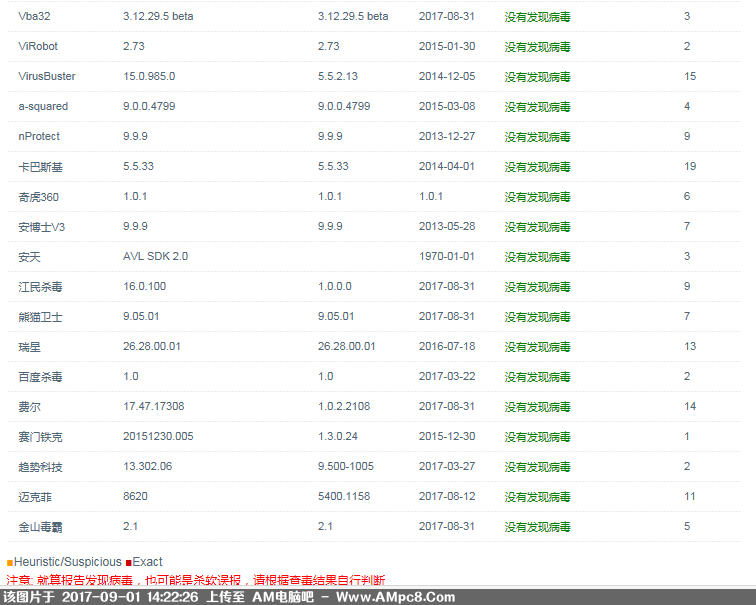Select engine version 1.0.0.0 of 江民杀毒
The height and width of the screenshot is (605, 756).
click(335, 286)
